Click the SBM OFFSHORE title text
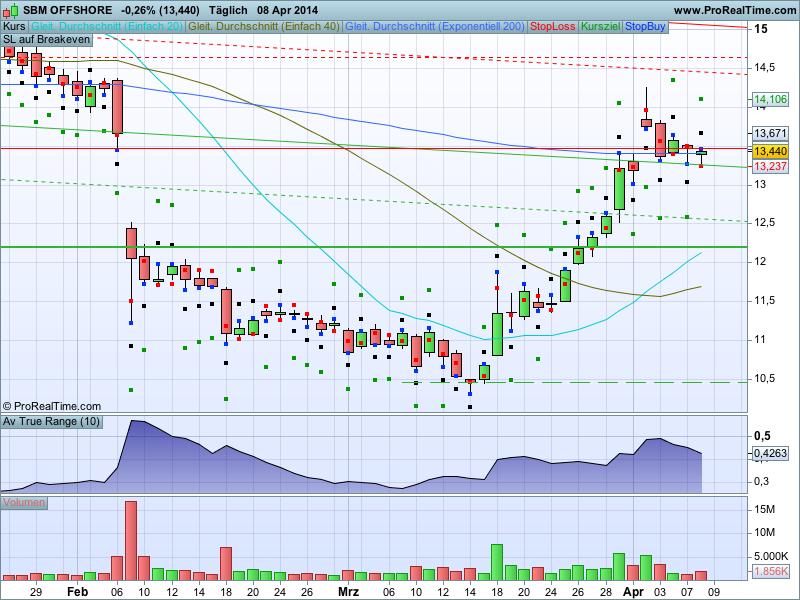 [x=68, y=10]
